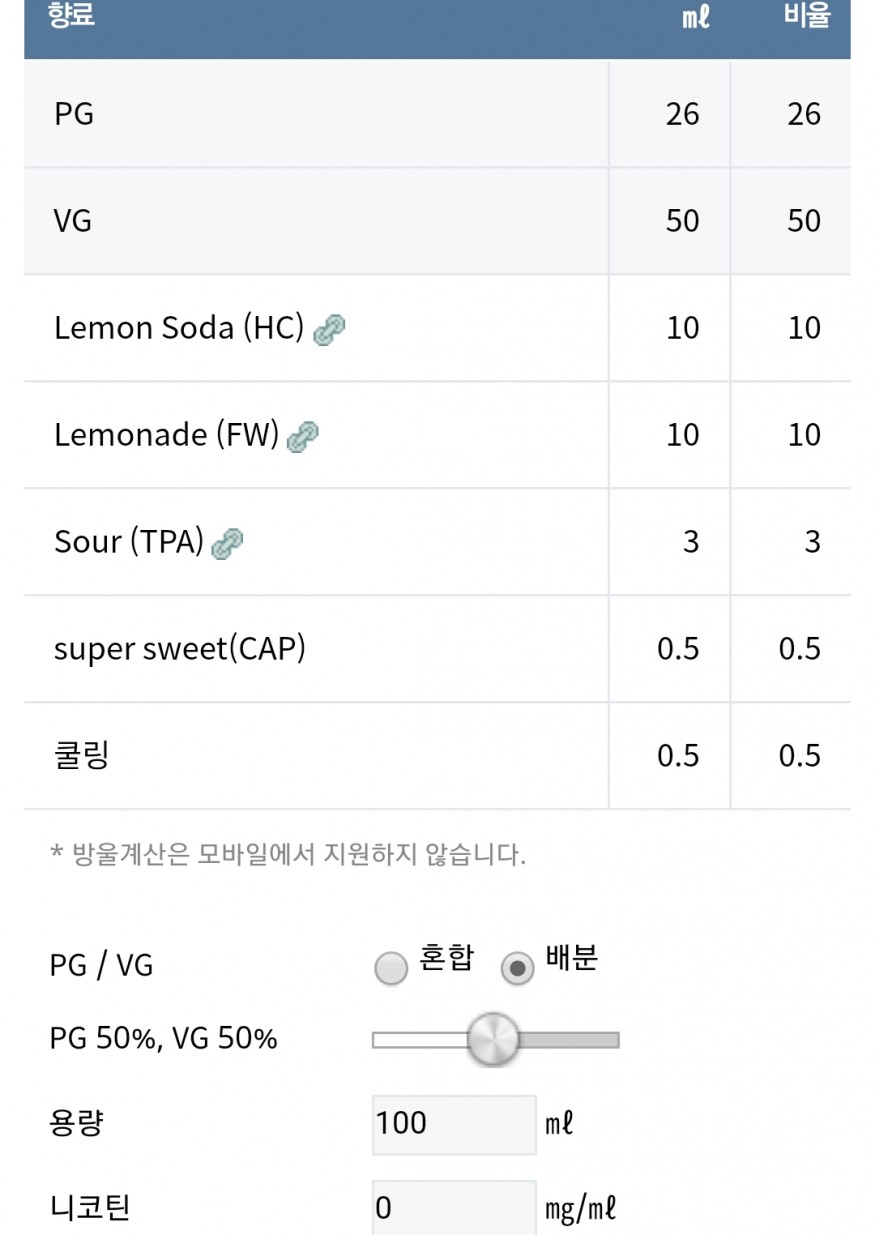Click the VG row label

click(x=73, y=221)
